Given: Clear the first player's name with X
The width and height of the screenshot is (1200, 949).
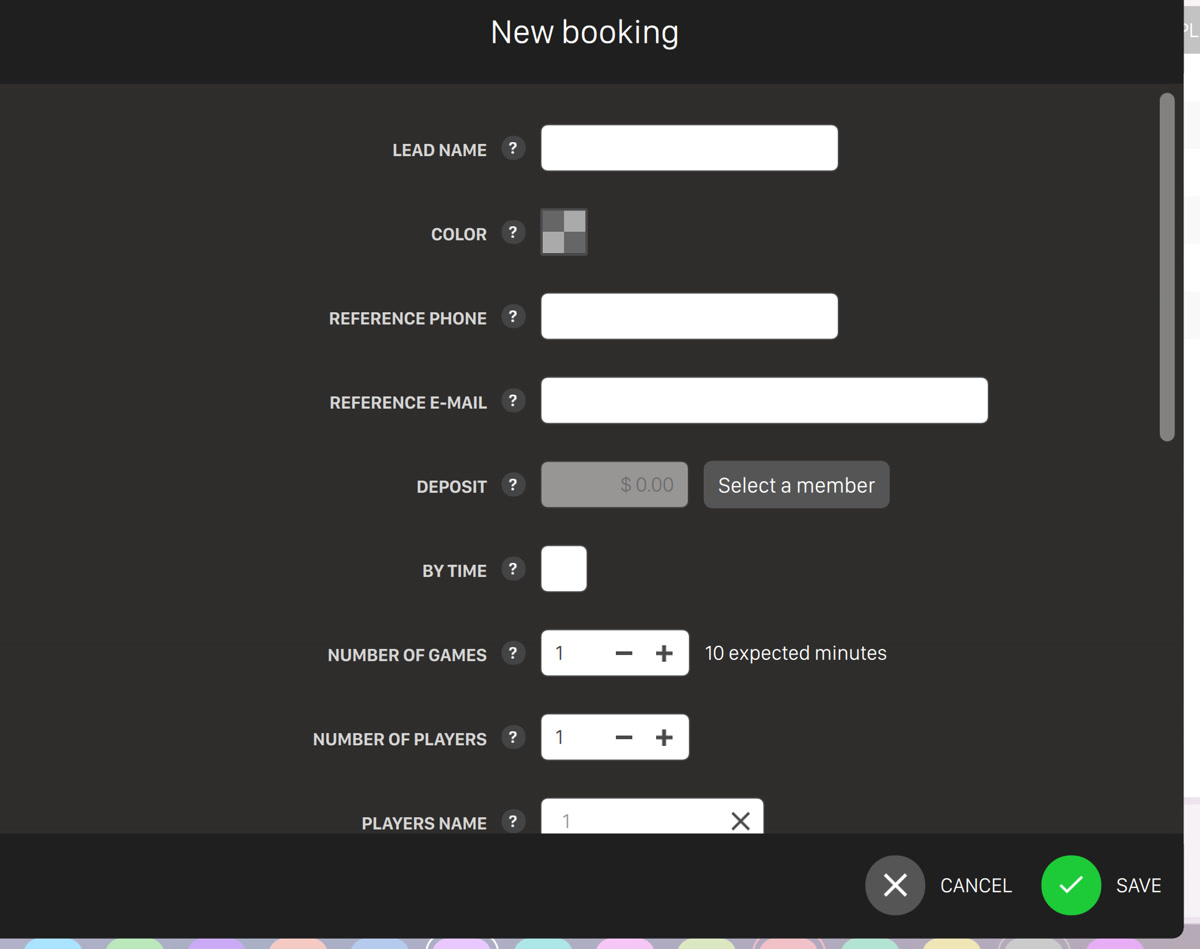Looking at the screenshot, I should click(740, 821).
